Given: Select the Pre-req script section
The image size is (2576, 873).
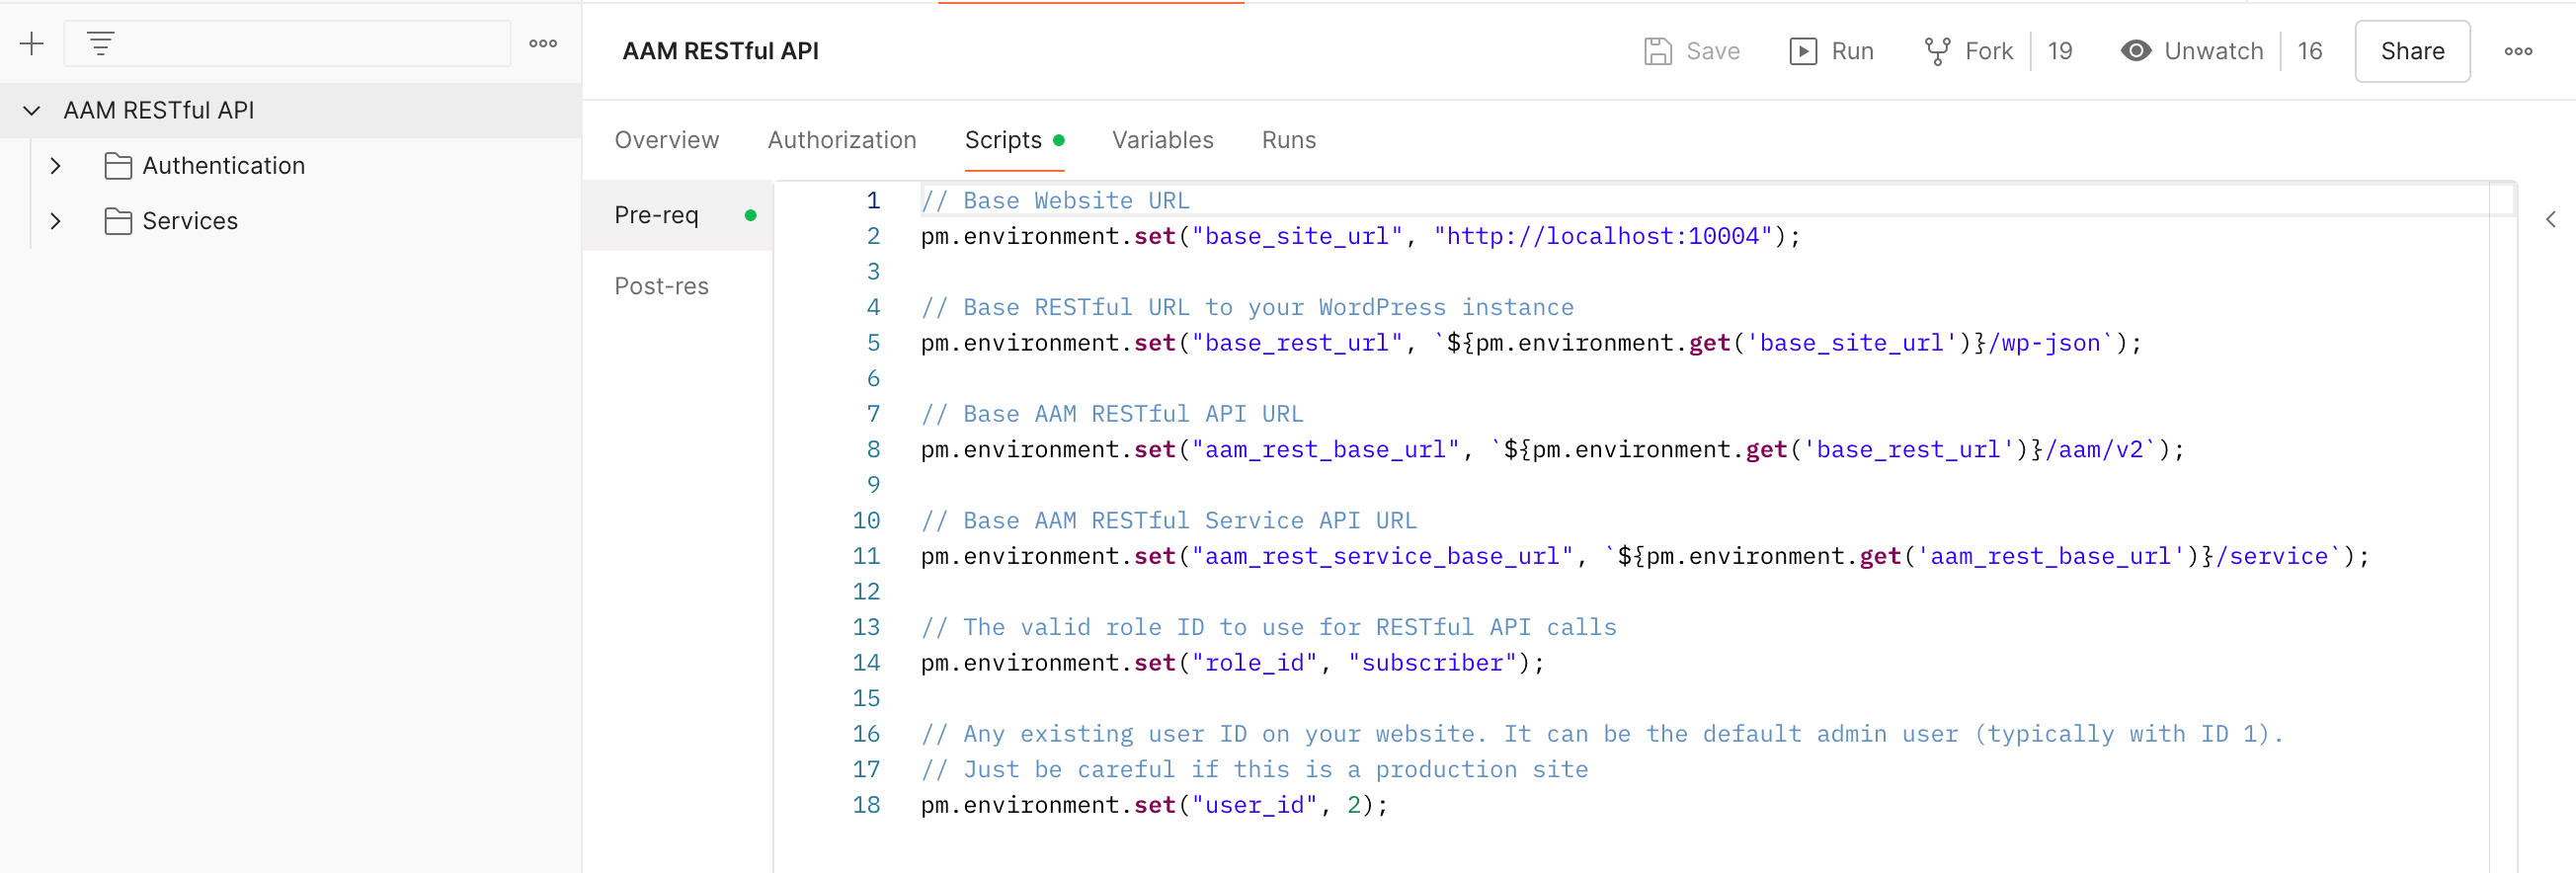Looking at the screenshot, I should coord(677,215).
